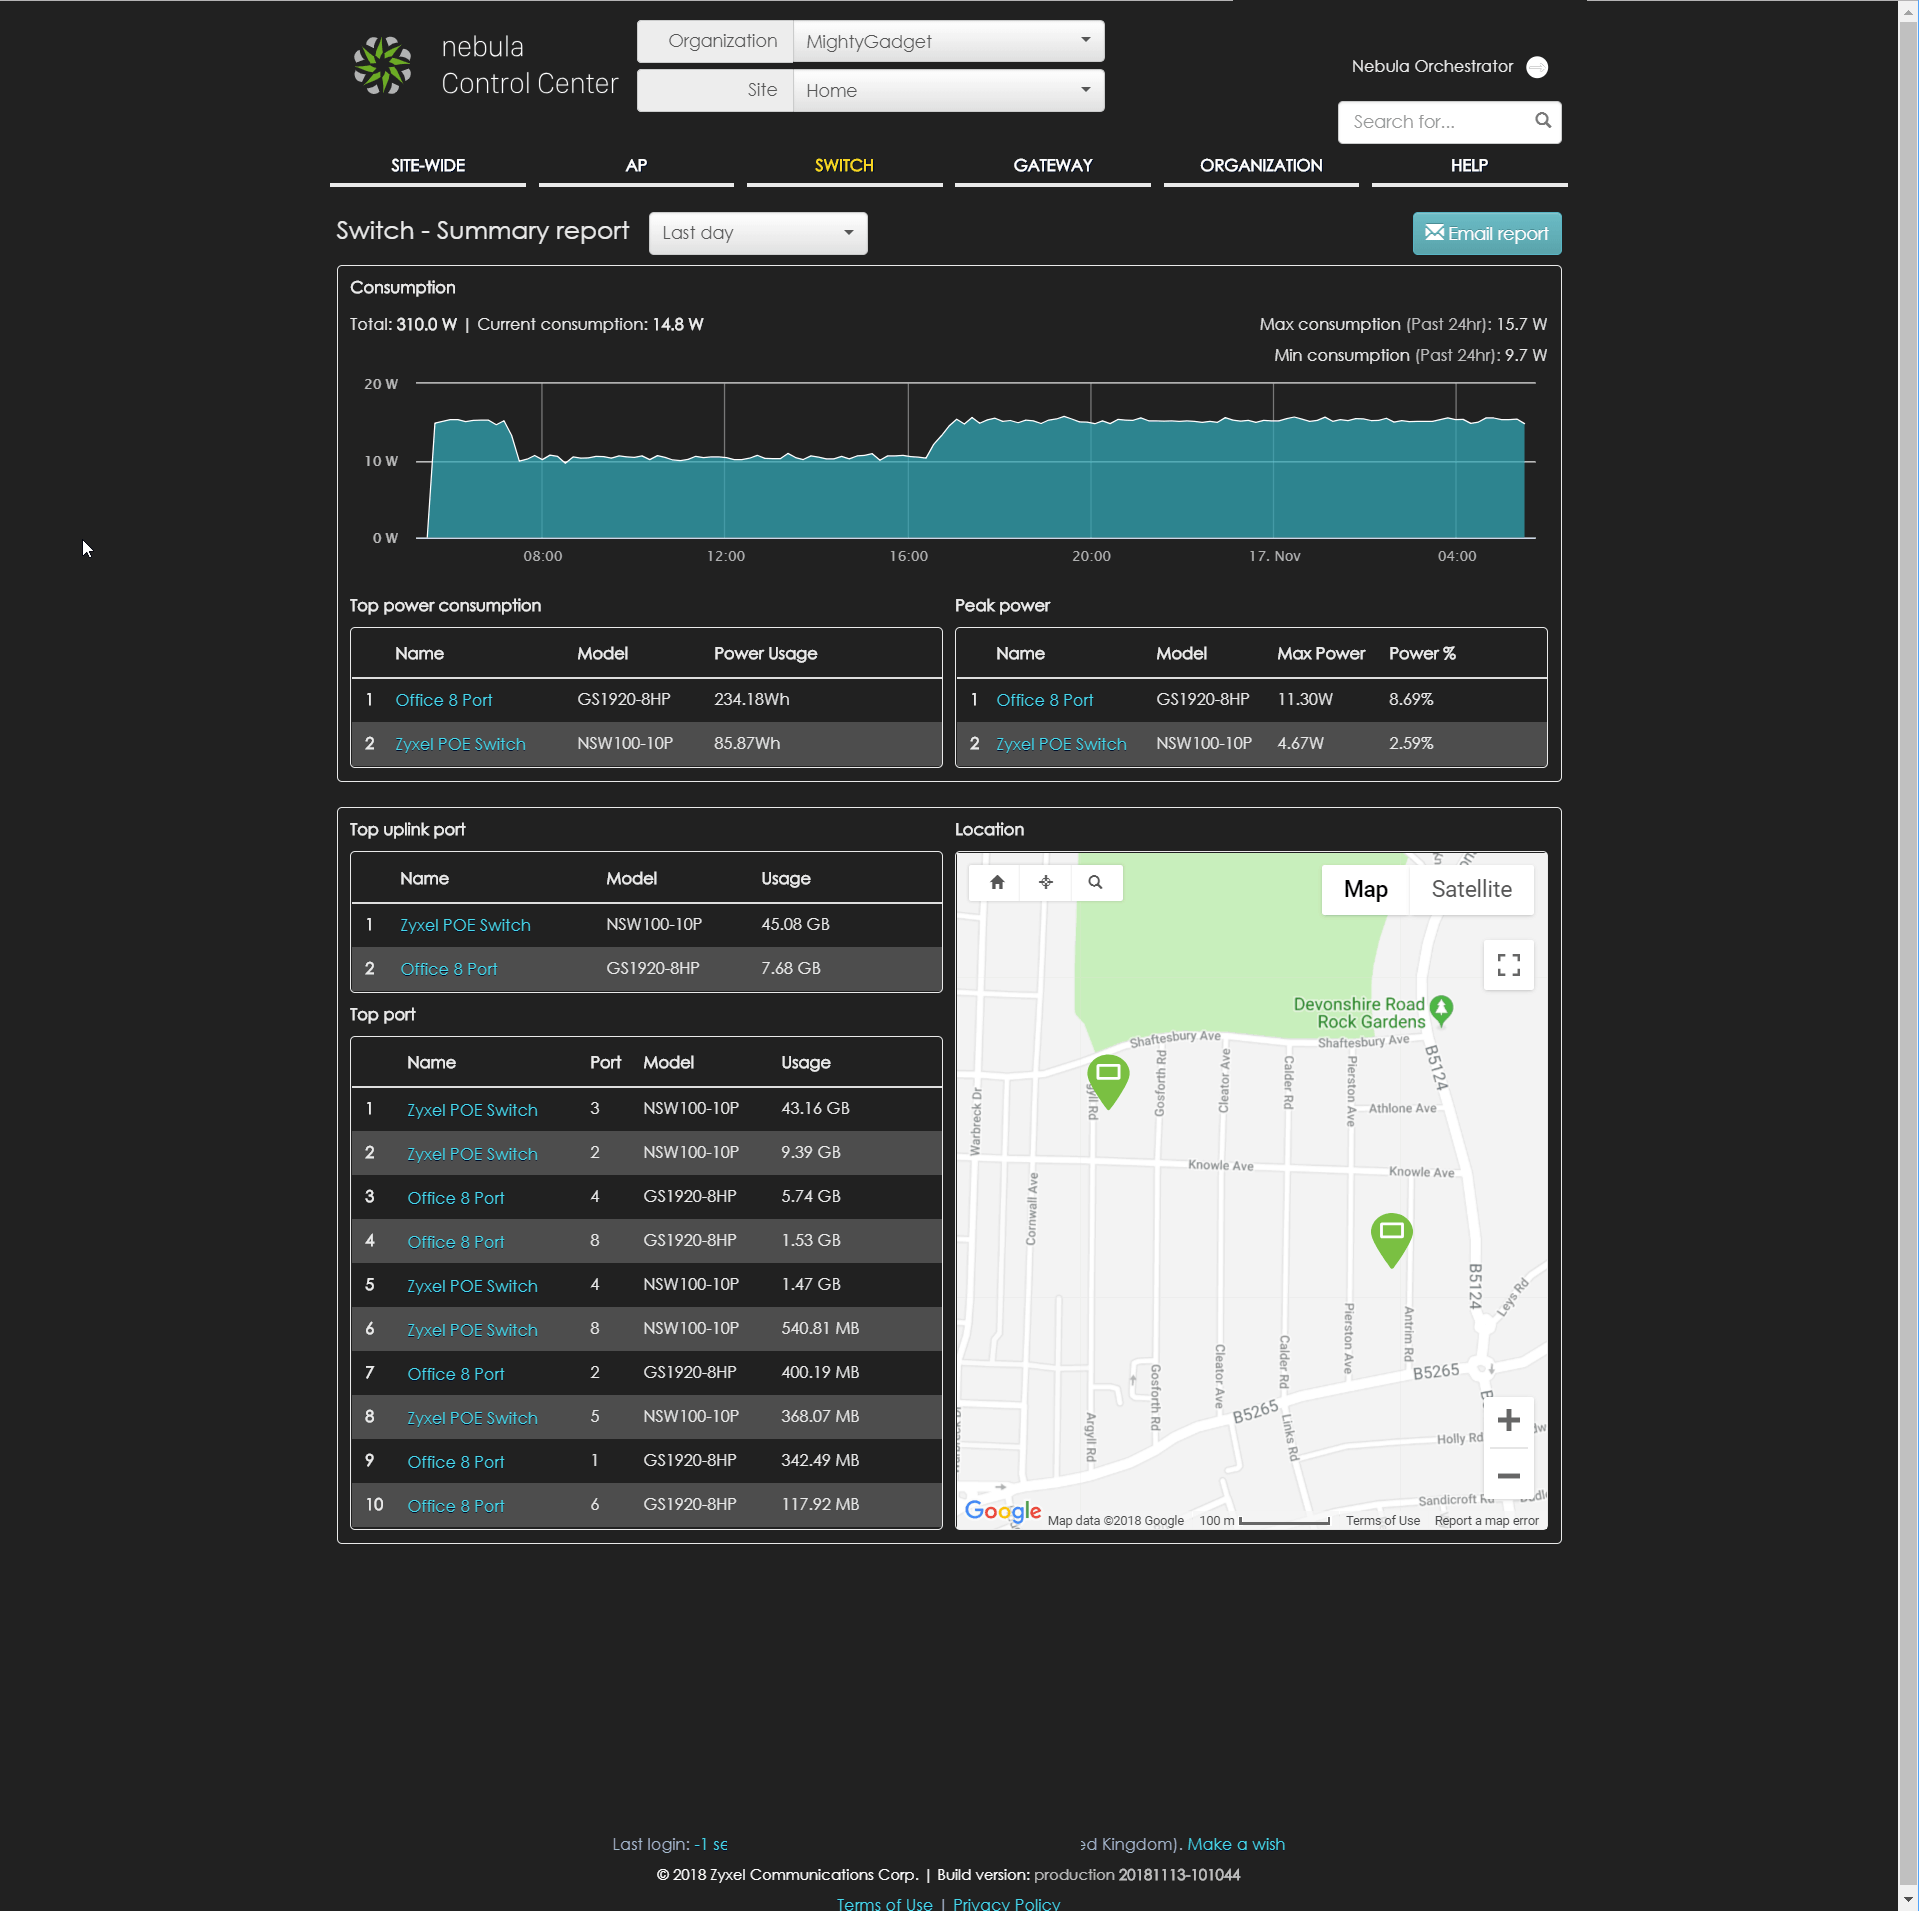The image size is (1919, 1911).
Task: Click the Nebula Control Center logo
Action: (383, 66)
